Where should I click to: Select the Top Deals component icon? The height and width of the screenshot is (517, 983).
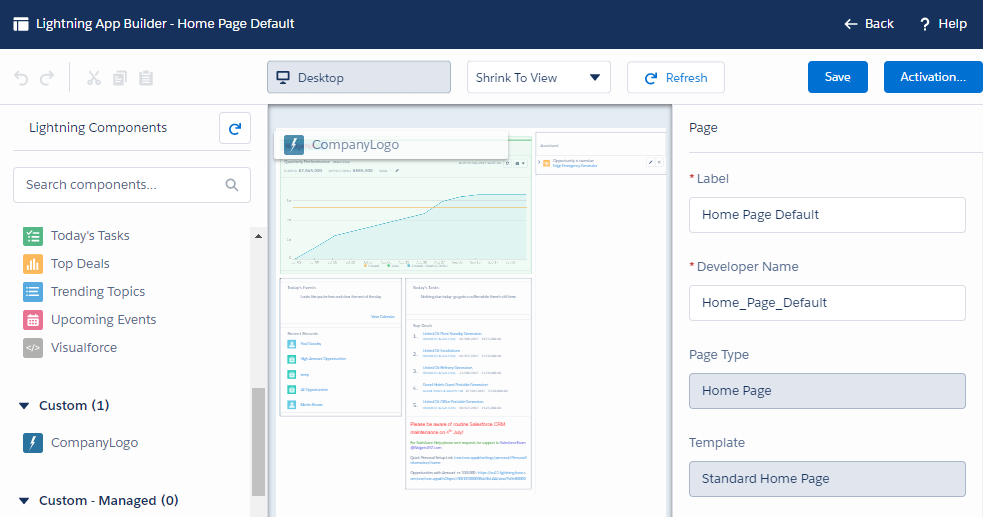click(33, 264)
